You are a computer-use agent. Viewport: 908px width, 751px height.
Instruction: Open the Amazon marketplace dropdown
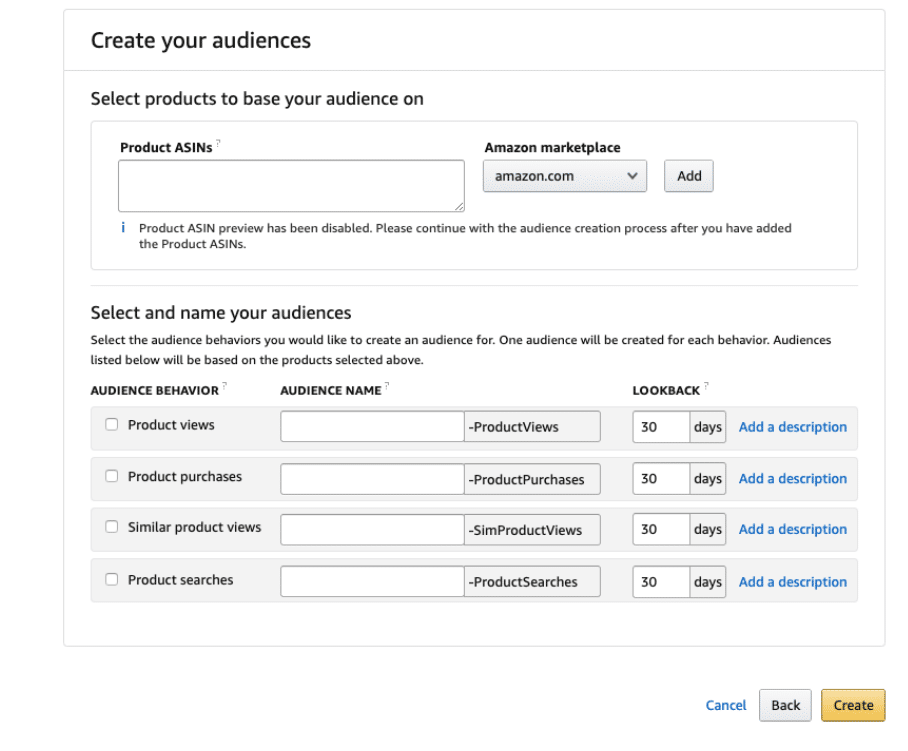tap(565, 176)
